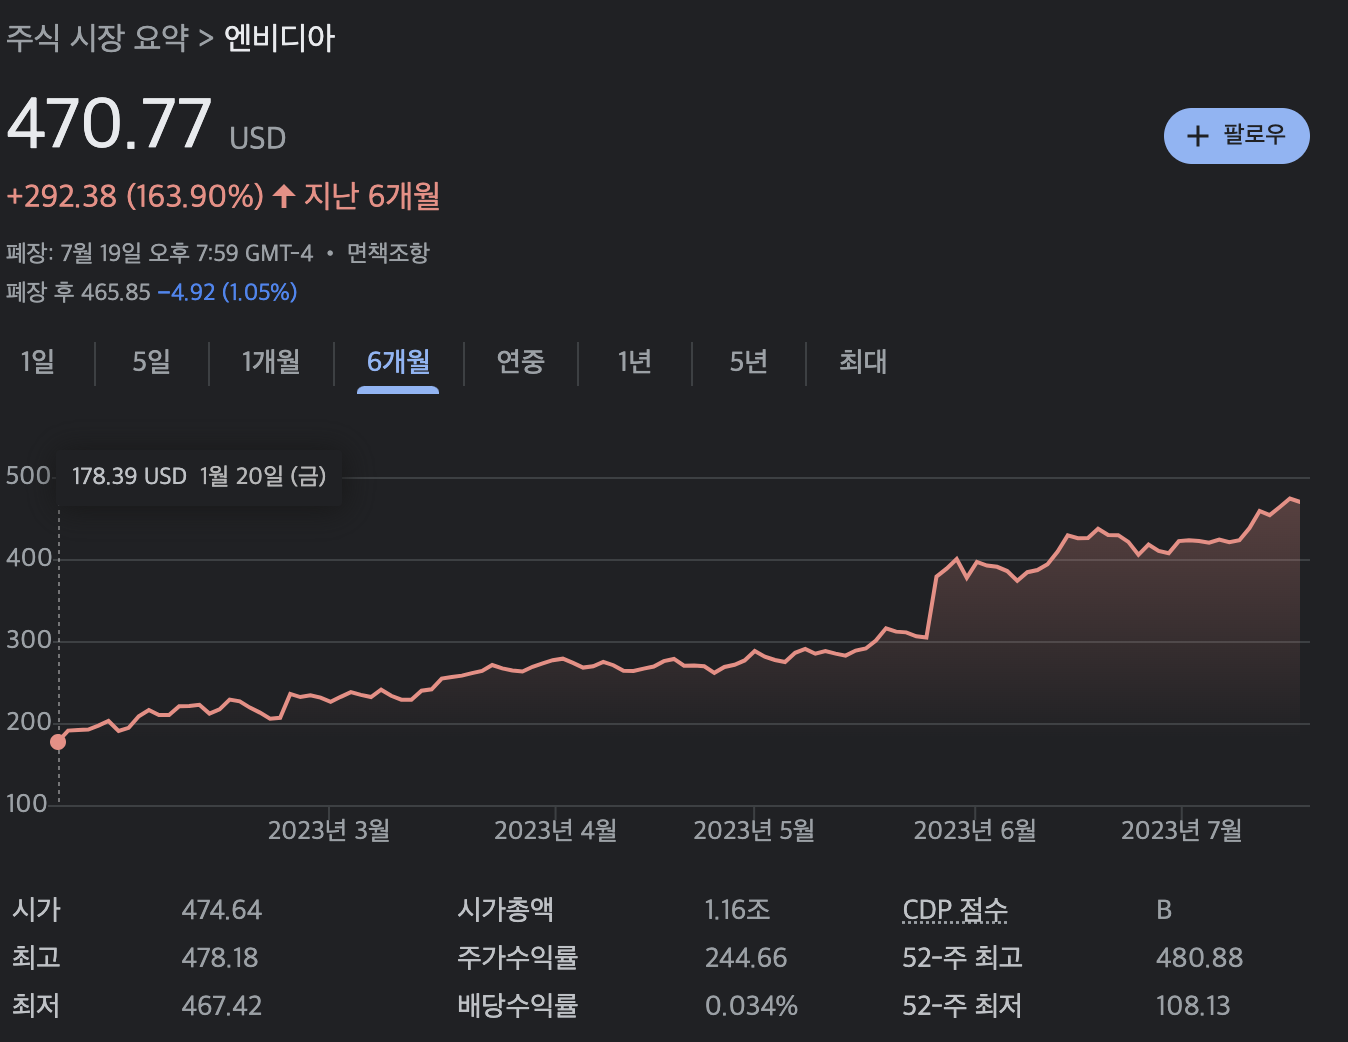Click the 2023년 3월 axis label
The height and width of the screenshot is (1042, 1348).
coord(329,831)
